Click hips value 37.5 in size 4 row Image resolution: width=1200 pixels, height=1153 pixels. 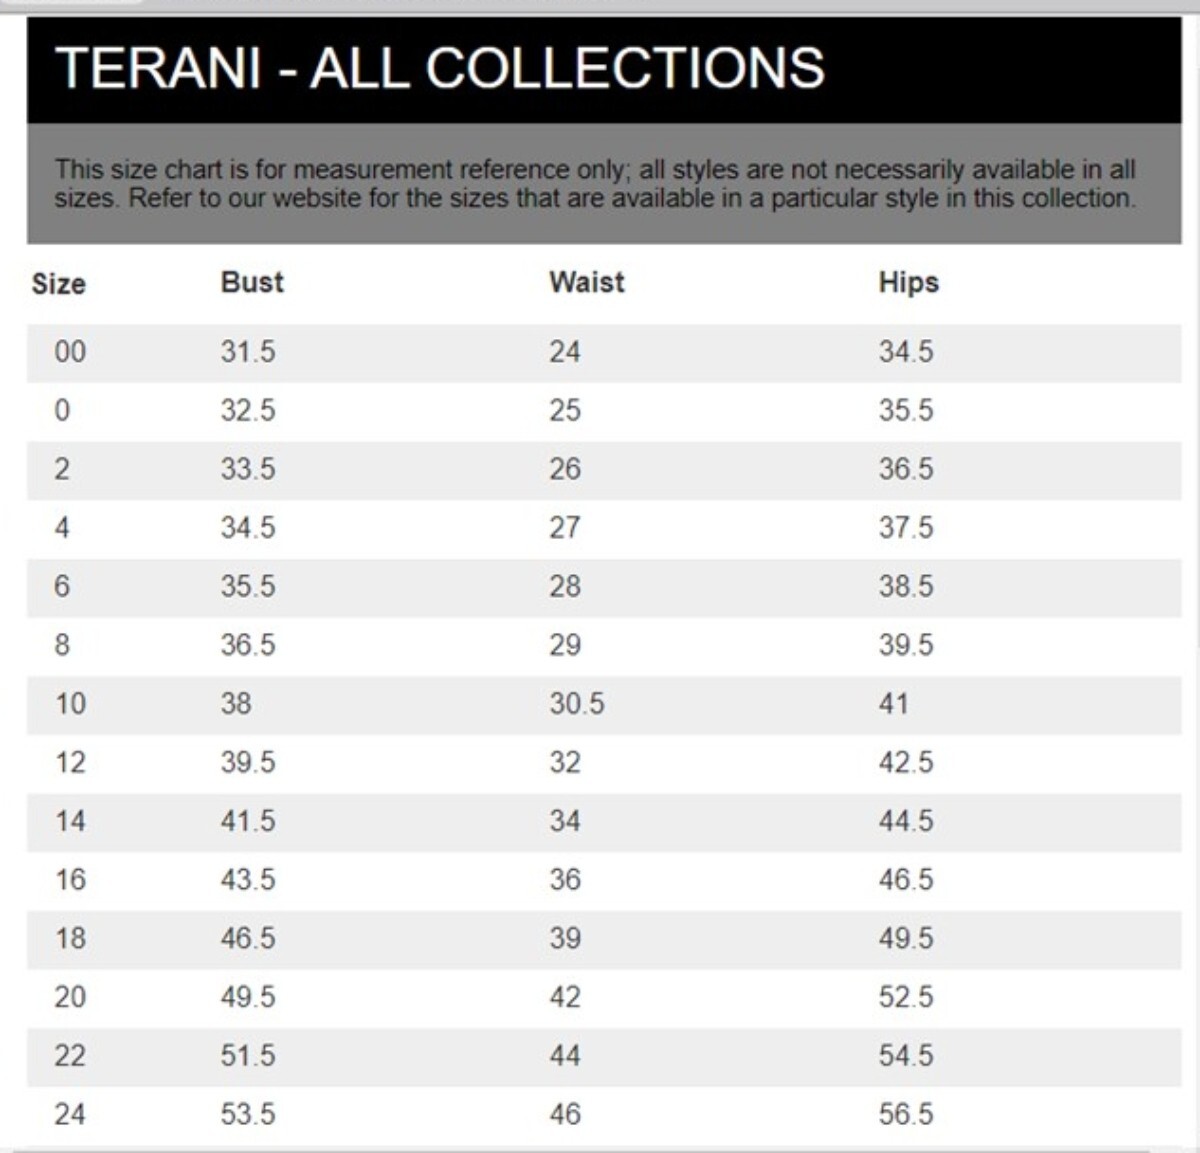point(905,527)
